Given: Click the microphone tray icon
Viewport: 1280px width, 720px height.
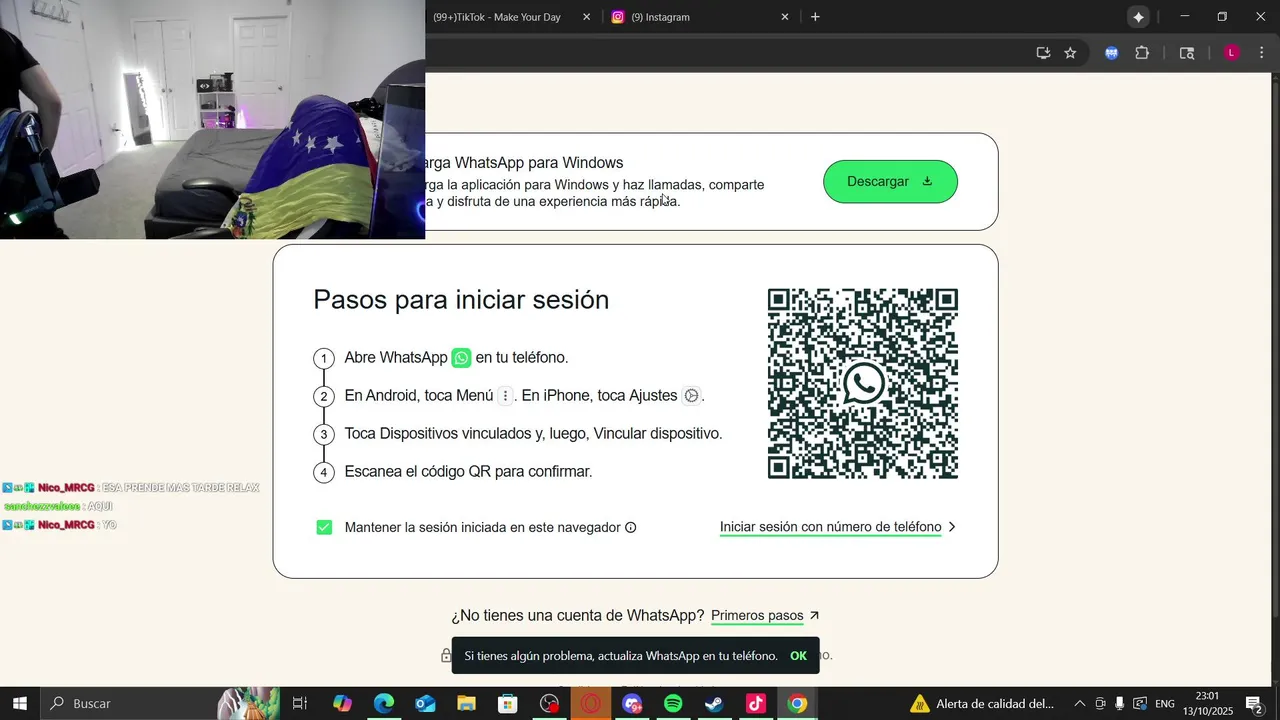Looking at the screenshot, I should pos(1120,704).
